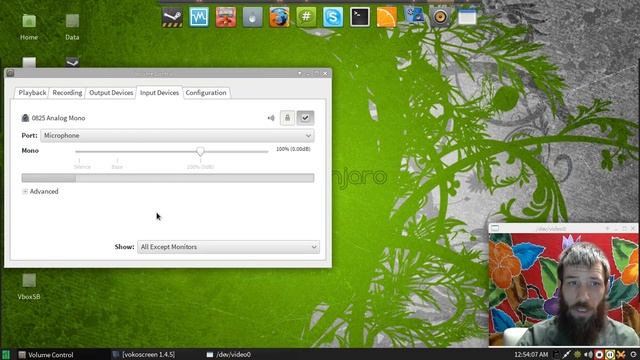Open the Show All Except Monitors dropdown
This screenshot has width=640, height=360.
point(229,247)
